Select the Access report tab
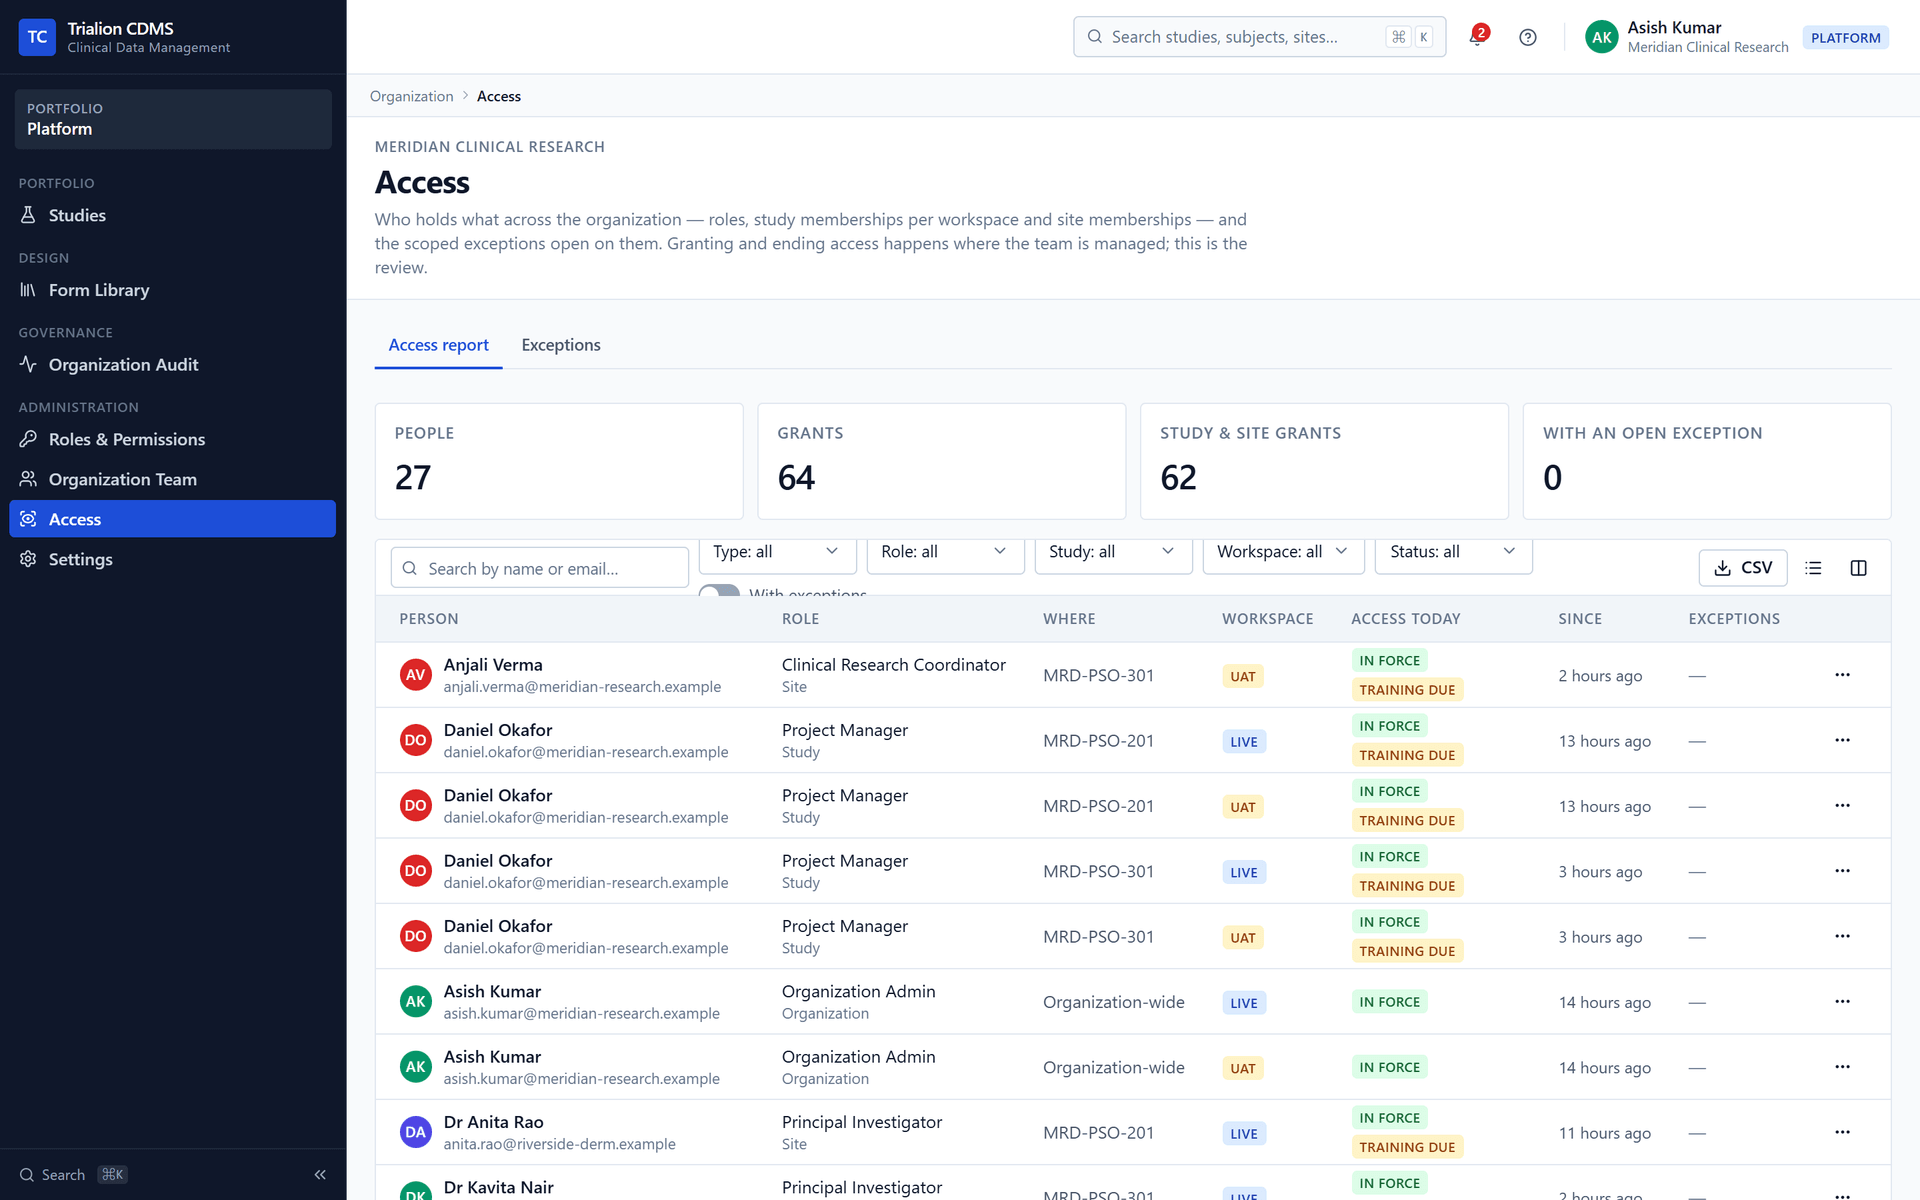1920x1200 pixels. (x=438, y=345)
